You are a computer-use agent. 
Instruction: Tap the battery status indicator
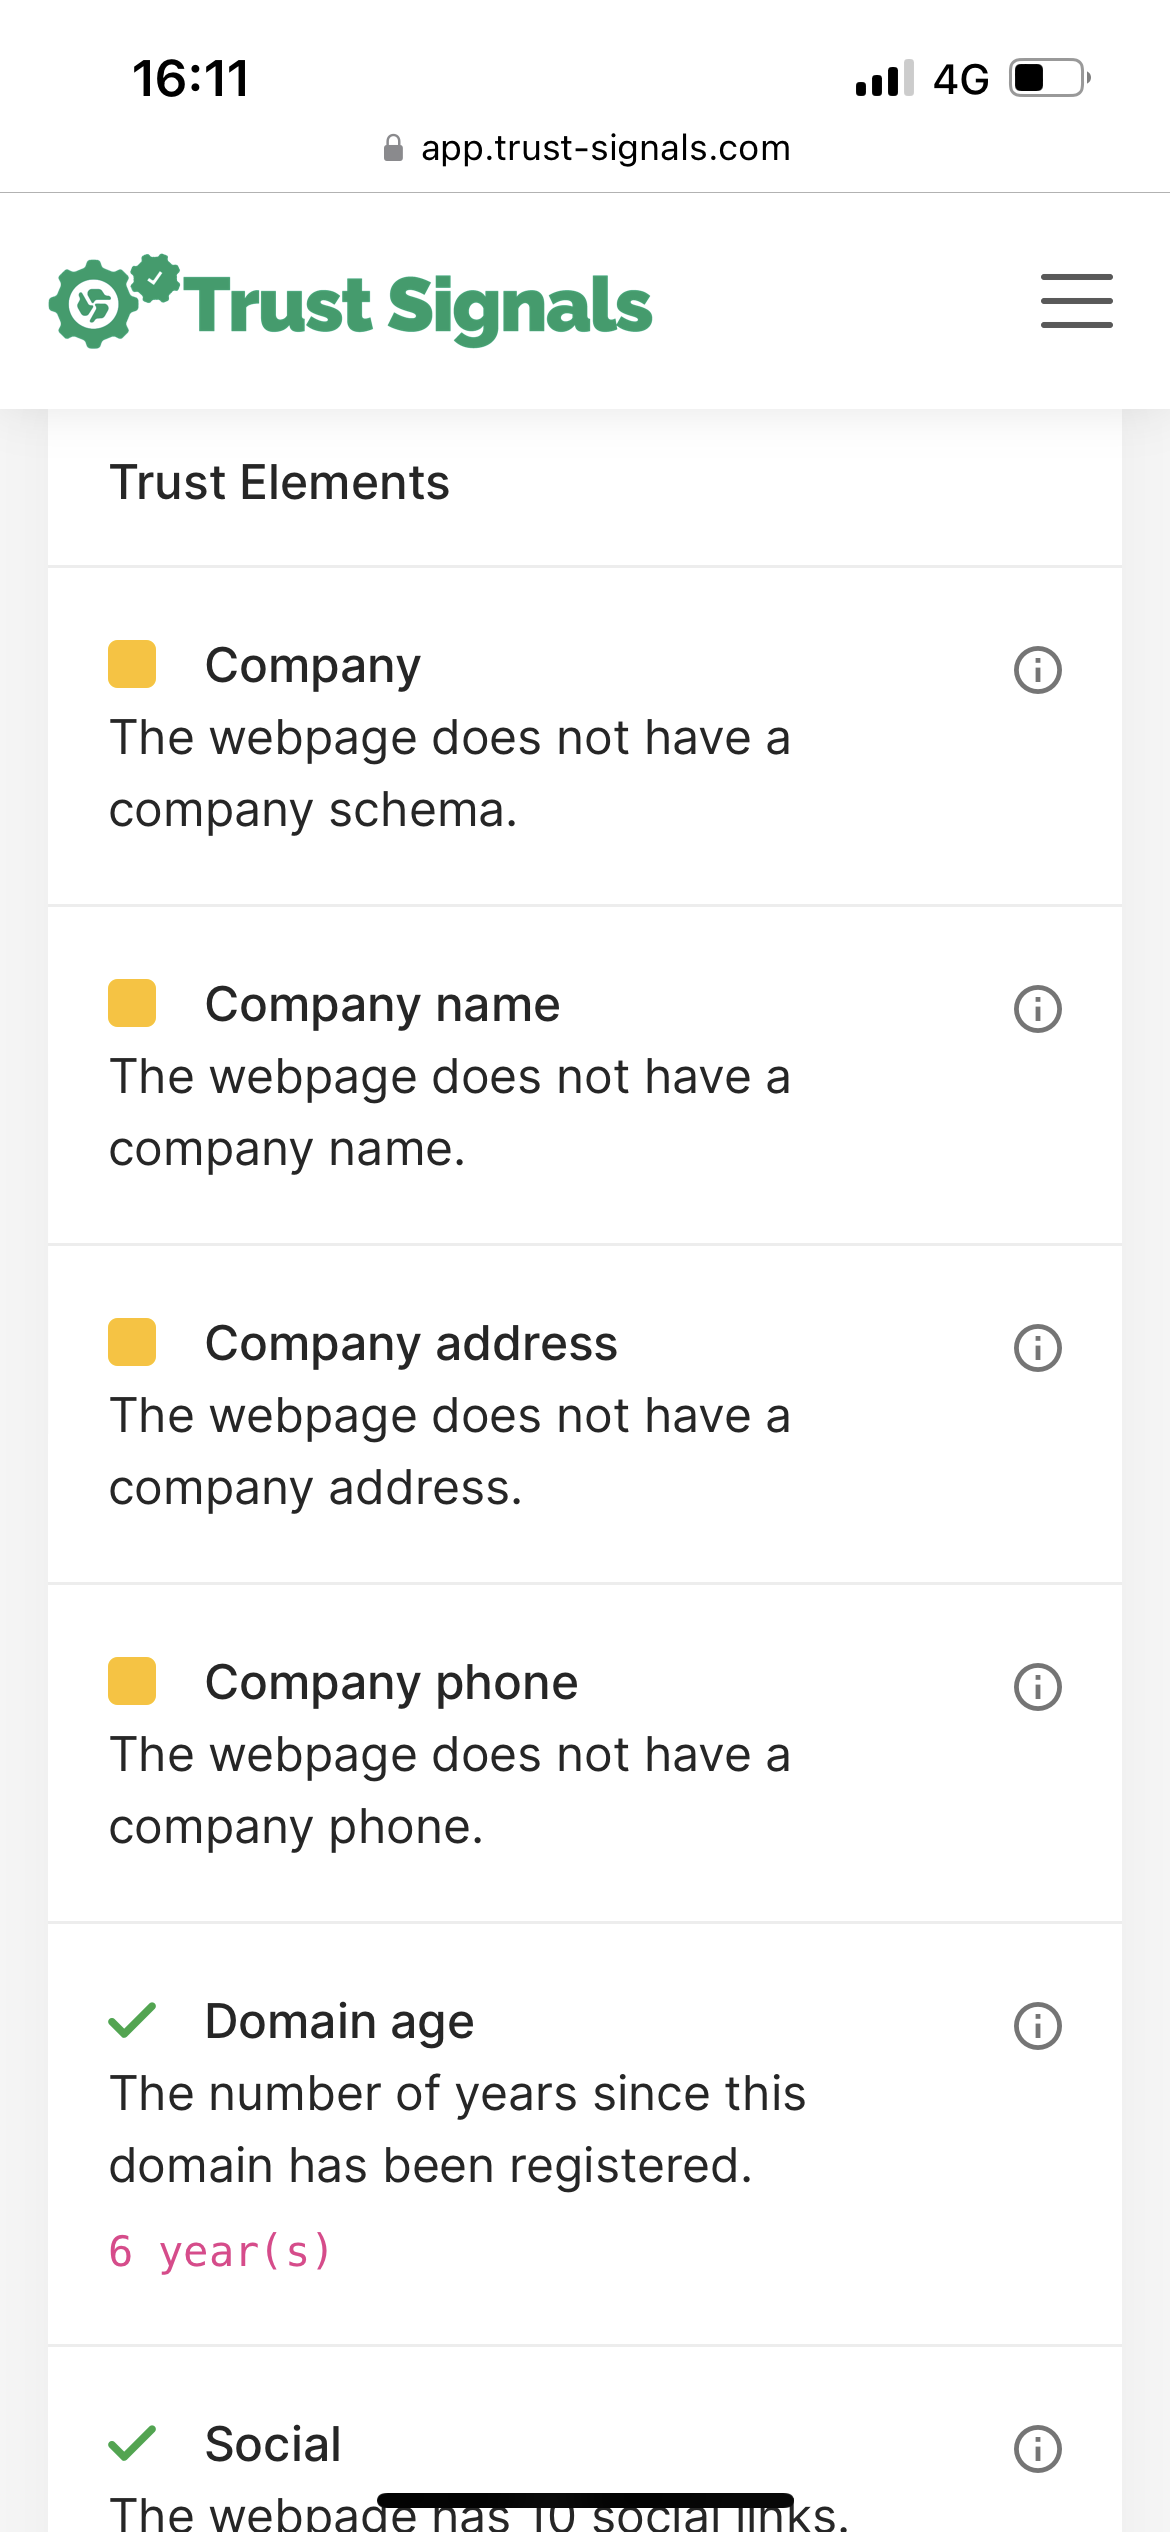(1050, 78)
